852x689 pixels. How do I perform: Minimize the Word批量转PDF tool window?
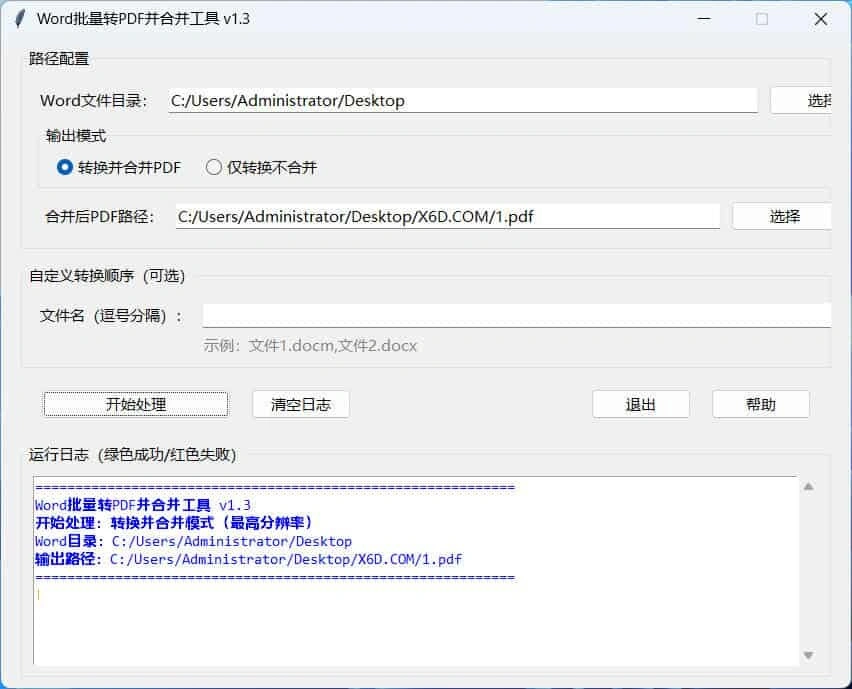pyautogui.click(x=705, y=18)
